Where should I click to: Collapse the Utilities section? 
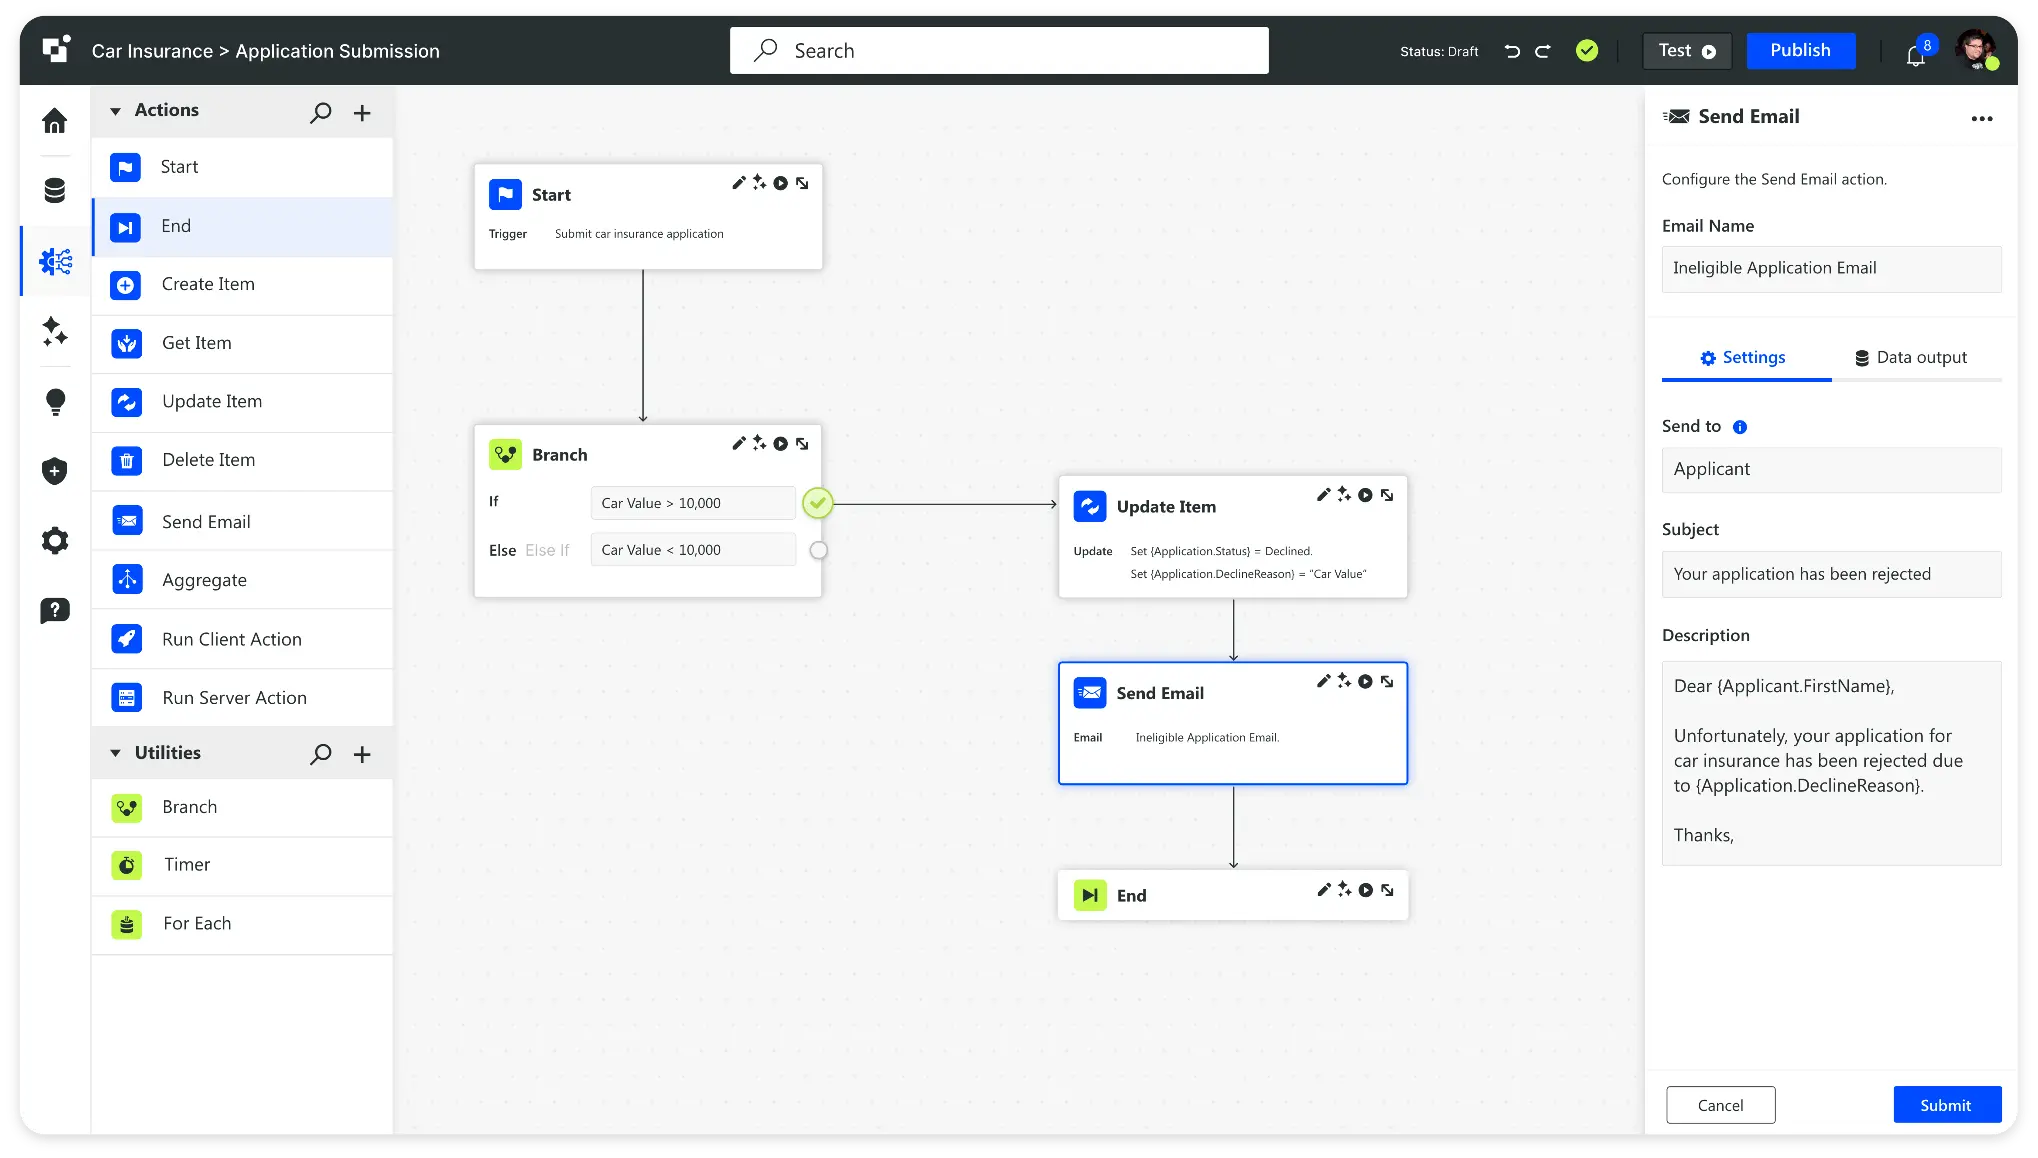(x=115, y=753)
